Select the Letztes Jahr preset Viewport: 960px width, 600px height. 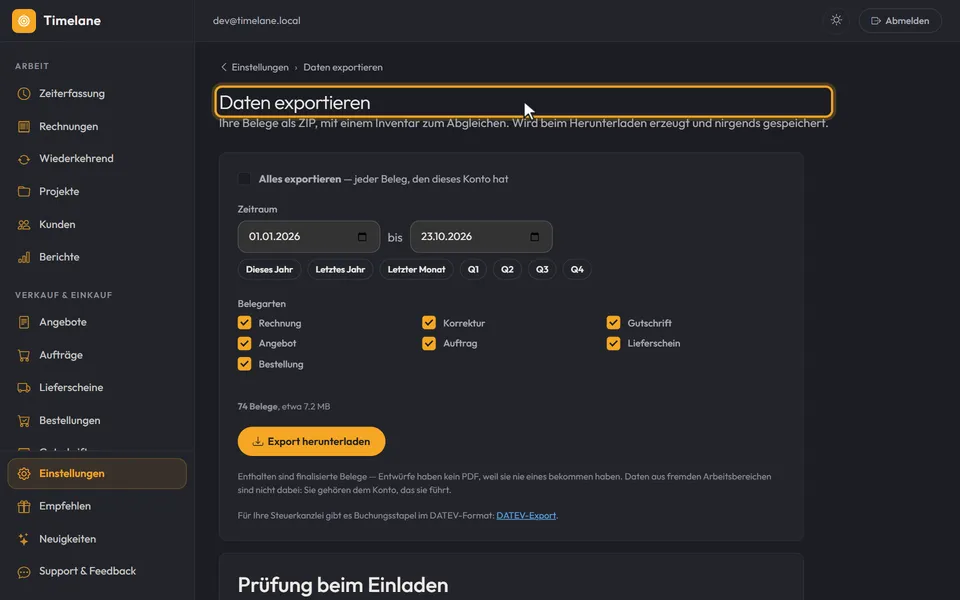coord(340,269)
